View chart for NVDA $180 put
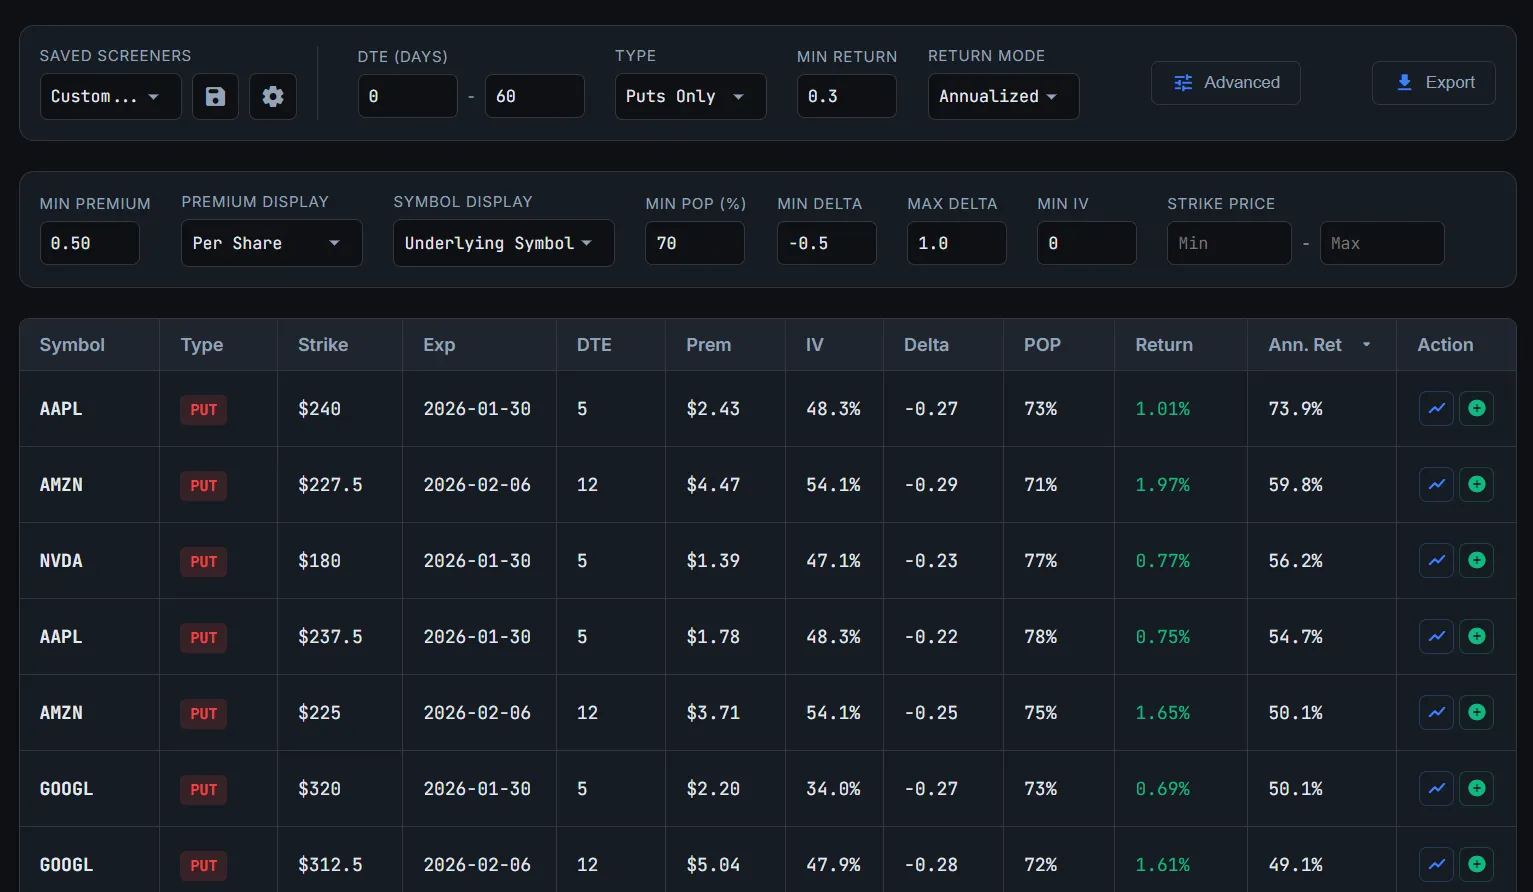The width and height of the screenshot is (1533, 892). point(1436,560)
